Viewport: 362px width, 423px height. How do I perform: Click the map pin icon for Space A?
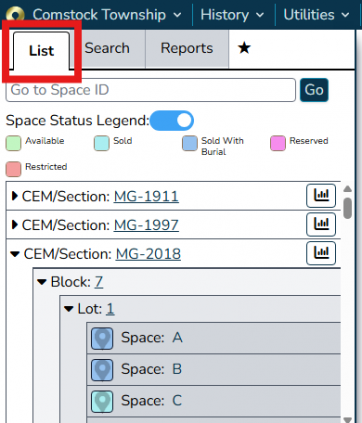pyautogui.click(x=102, y=338)
